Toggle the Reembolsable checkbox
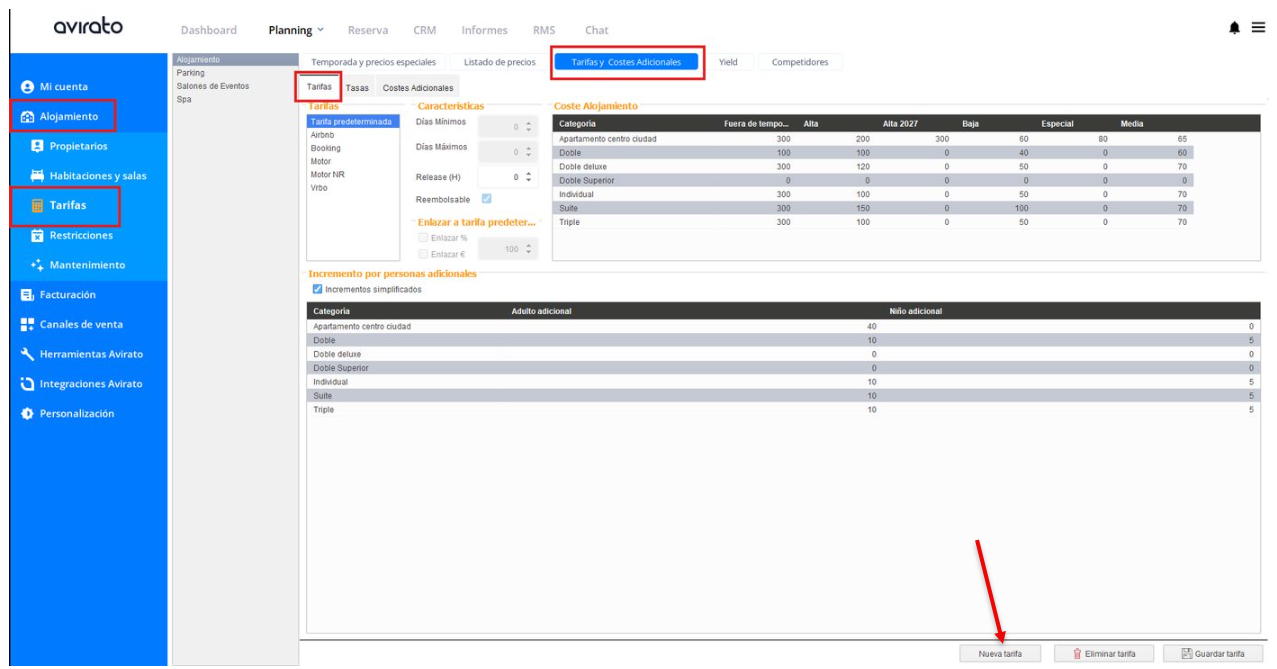Screen dimensions: 1277x669 (487, 198)
